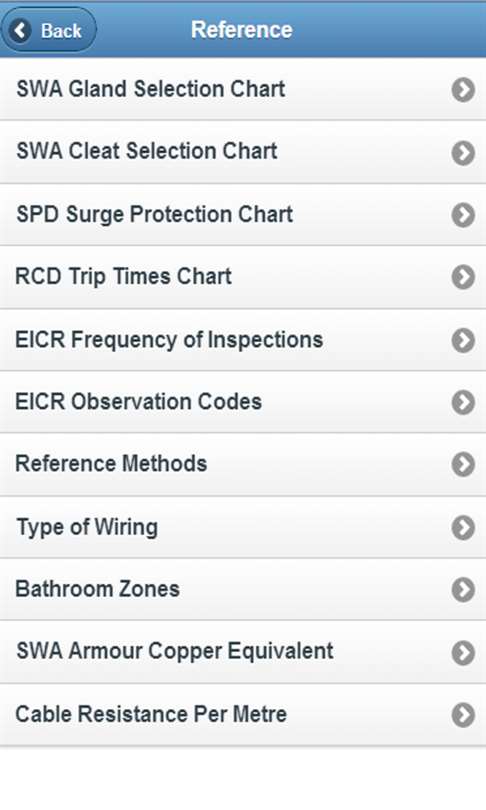This screenshot has height=810, width=486.
Task: Click the arrow icon next to SWA Cleat Selection Chart
Action: (463, 152)
